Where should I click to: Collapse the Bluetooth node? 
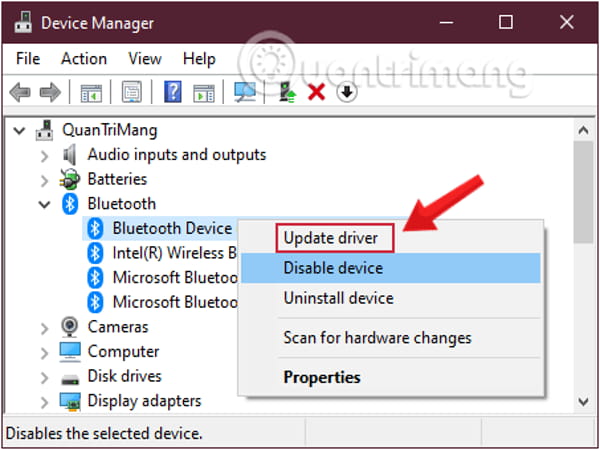pyautogui.click(x=44, y=205)
